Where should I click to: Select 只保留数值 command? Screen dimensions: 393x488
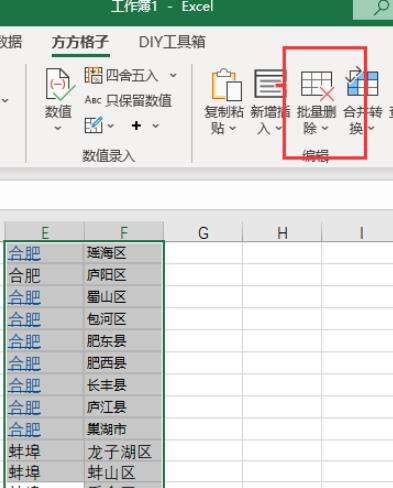pyautogui.click(x=128, y=100)
